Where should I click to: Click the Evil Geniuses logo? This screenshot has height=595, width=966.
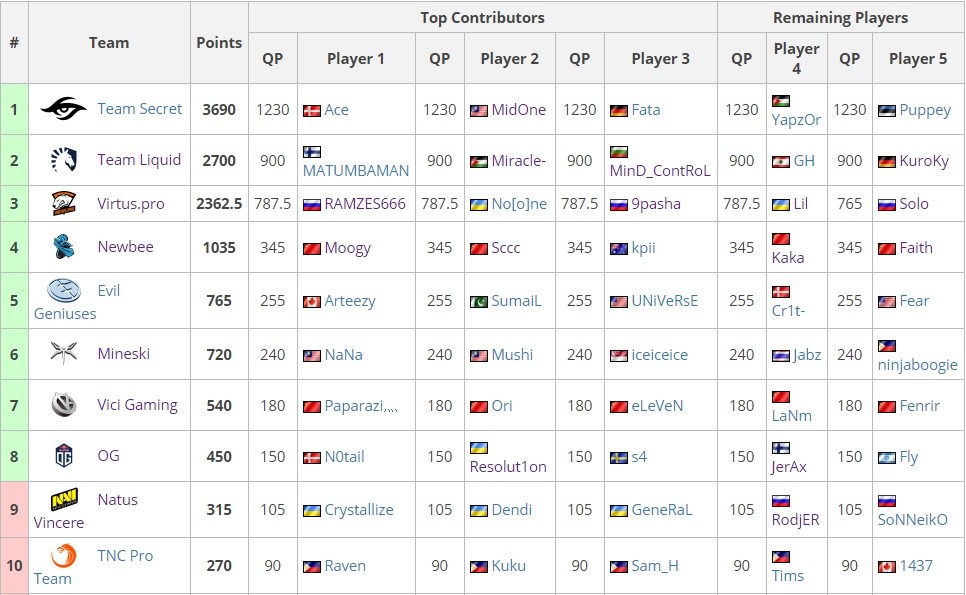64,291
